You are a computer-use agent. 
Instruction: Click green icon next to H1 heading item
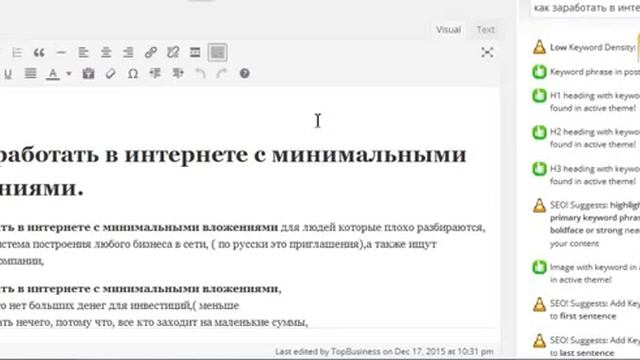[539, 96]
